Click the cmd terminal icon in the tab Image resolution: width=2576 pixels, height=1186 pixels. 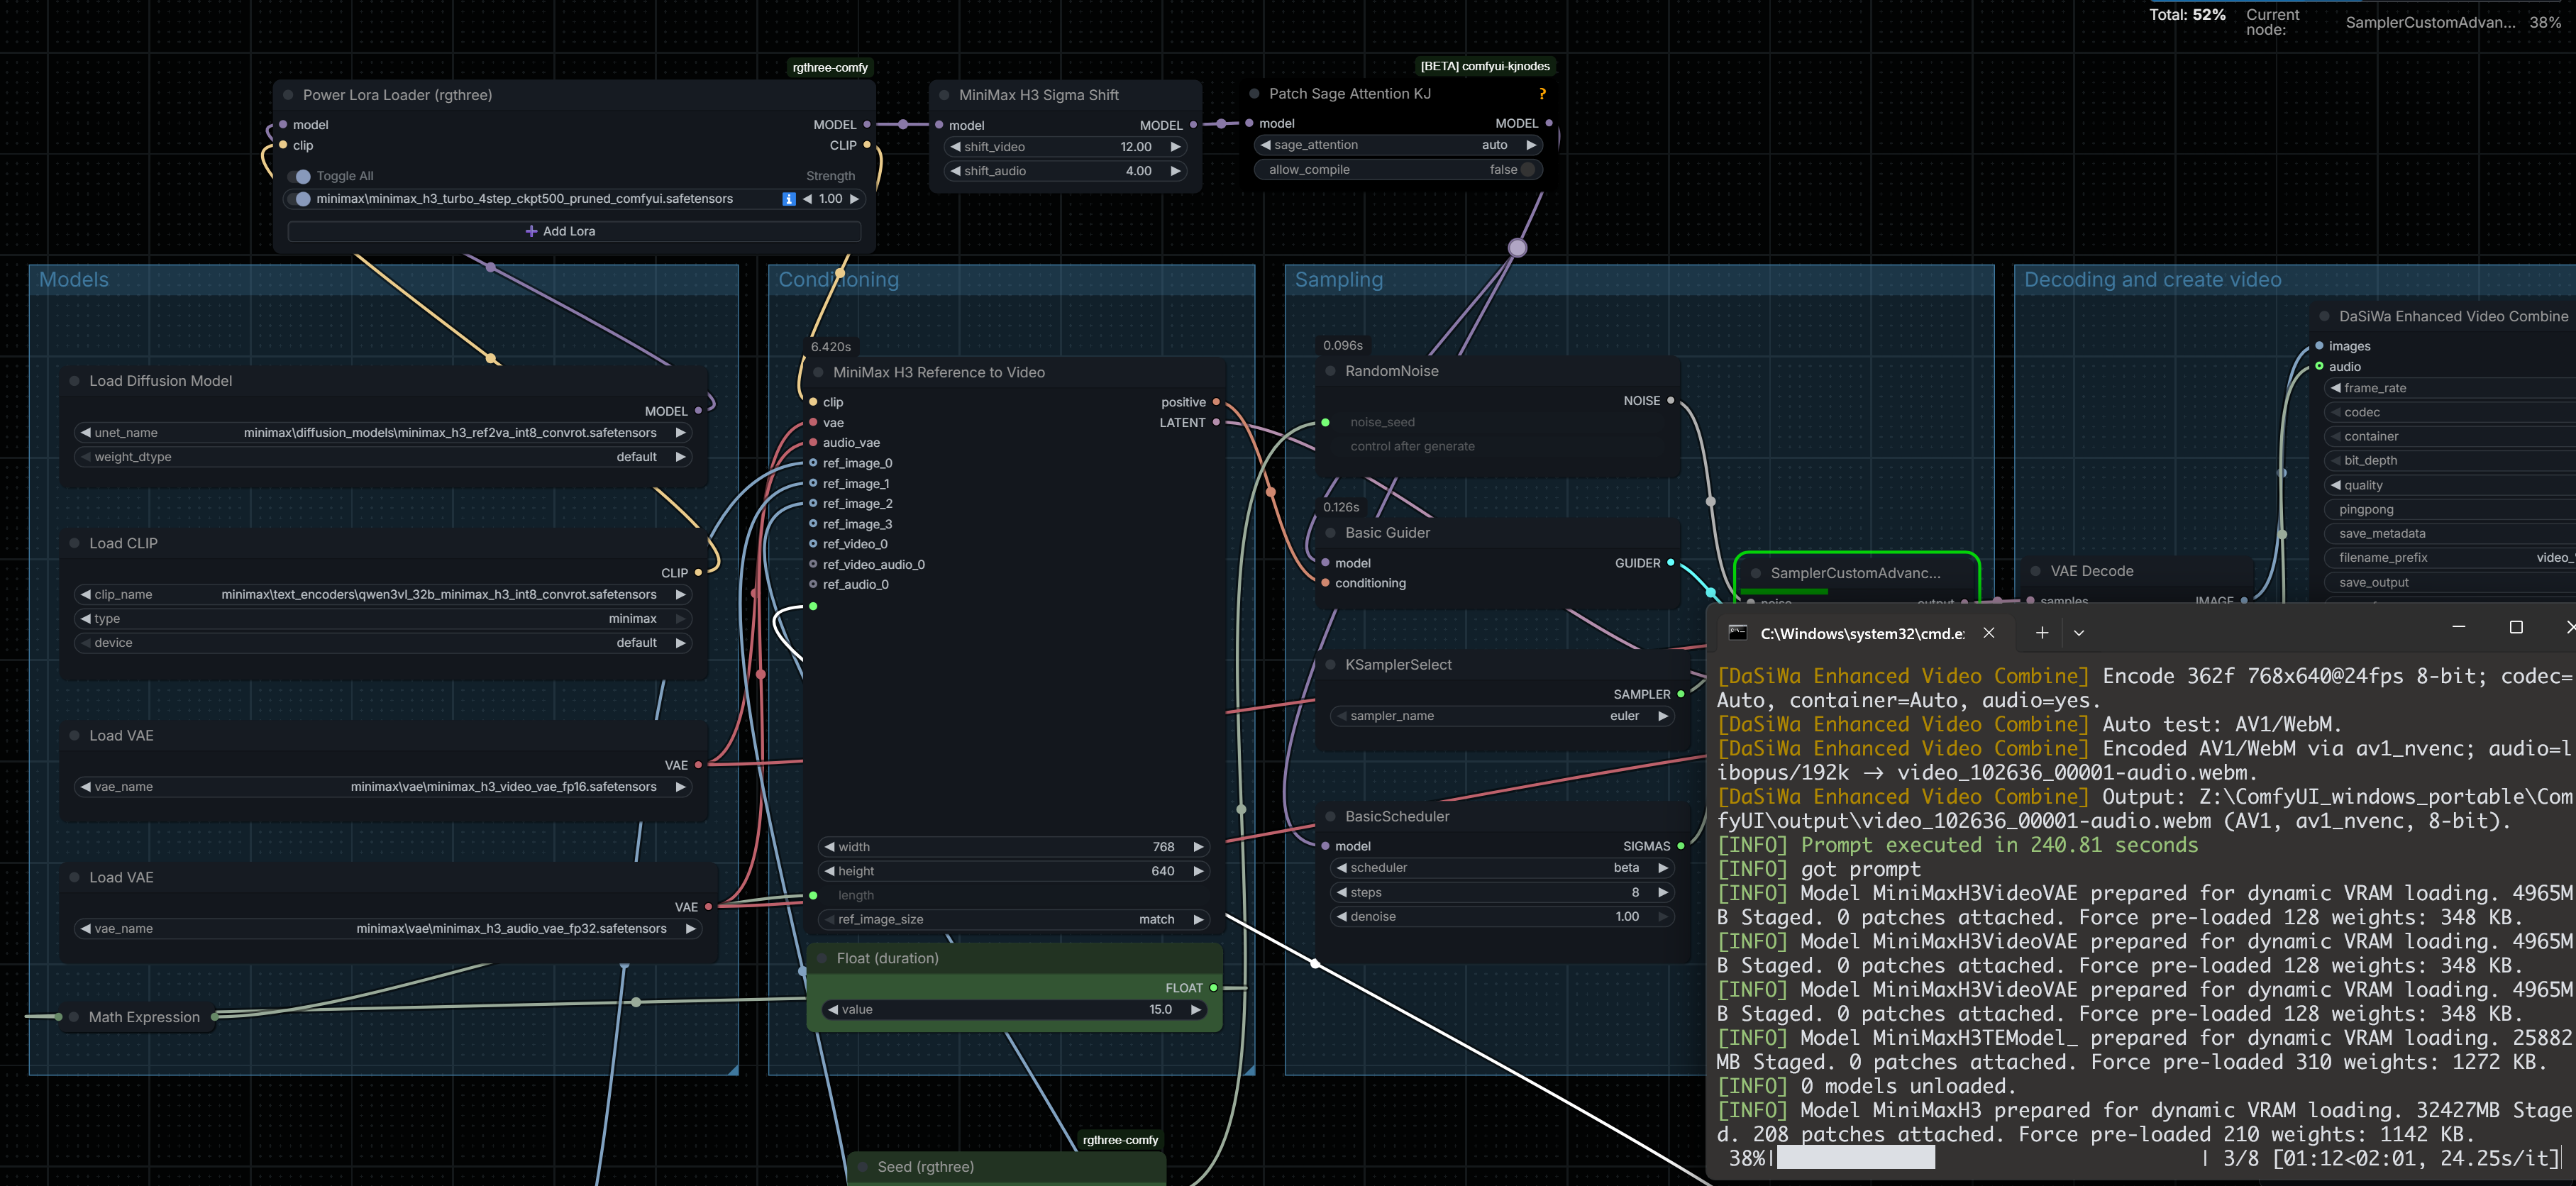click(1738, 633)
